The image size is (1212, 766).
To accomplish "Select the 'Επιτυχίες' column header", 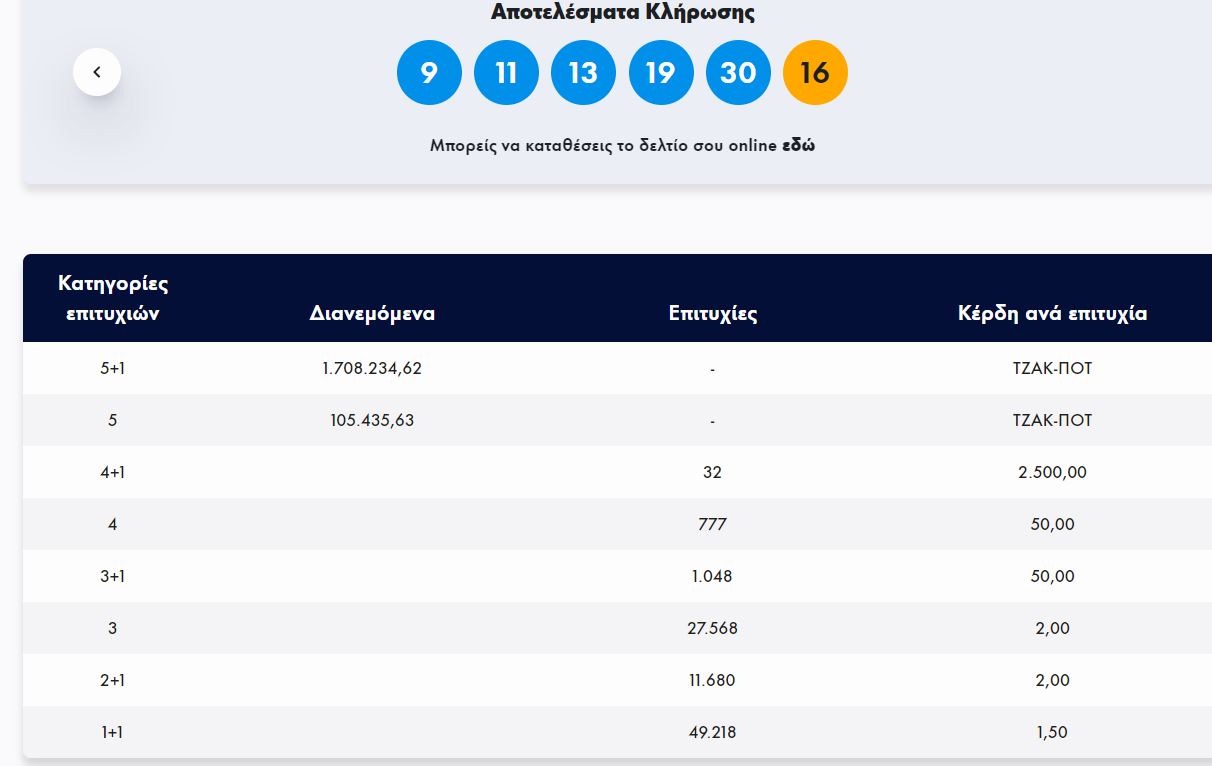I will (x=712, y=313).
